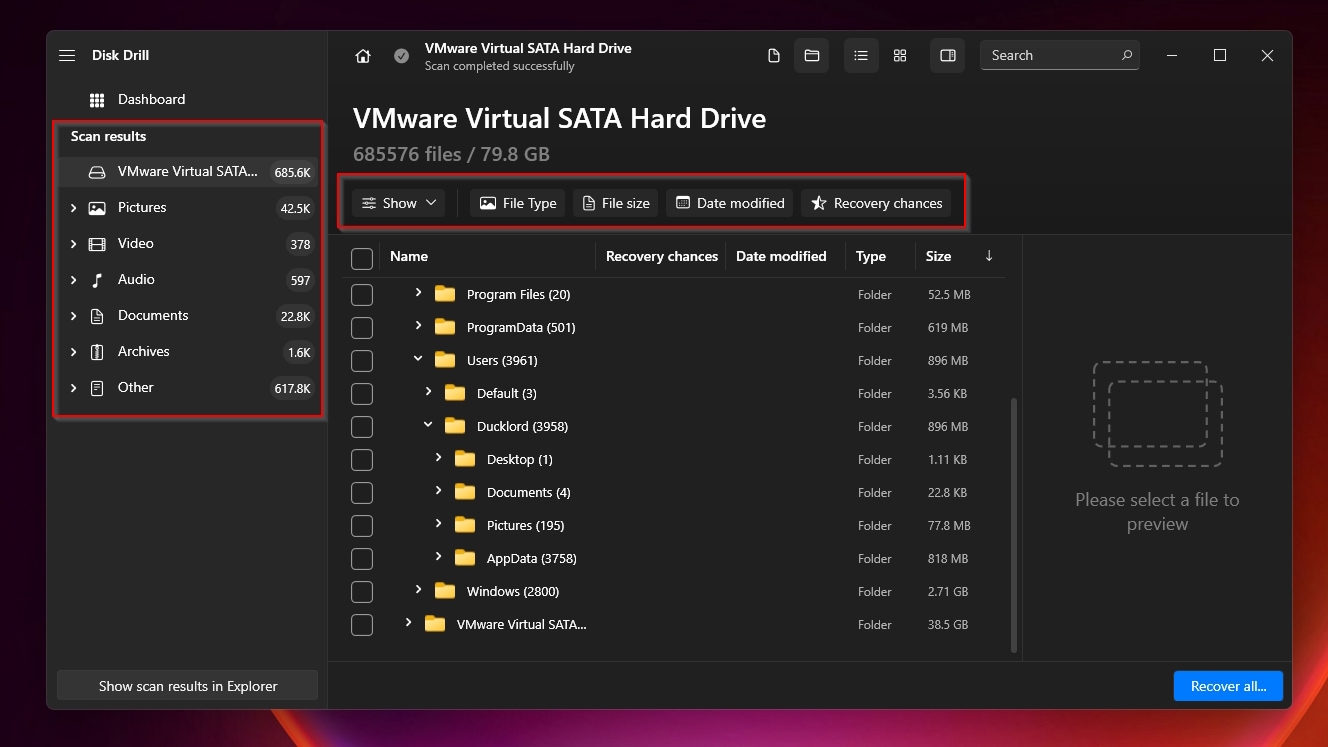
Task: Click the descending sort arrow in Size column
Action: click(989, 256)
